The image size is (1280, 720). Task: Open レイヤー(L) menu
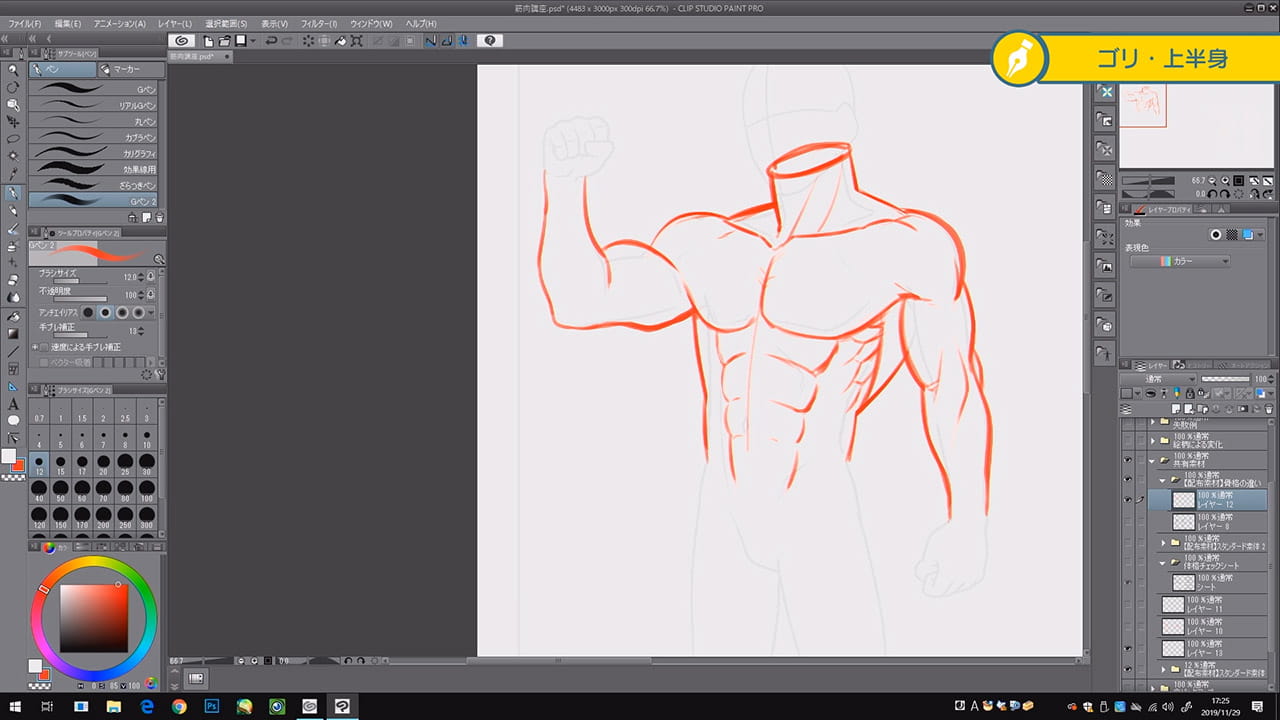click(175, 23)
